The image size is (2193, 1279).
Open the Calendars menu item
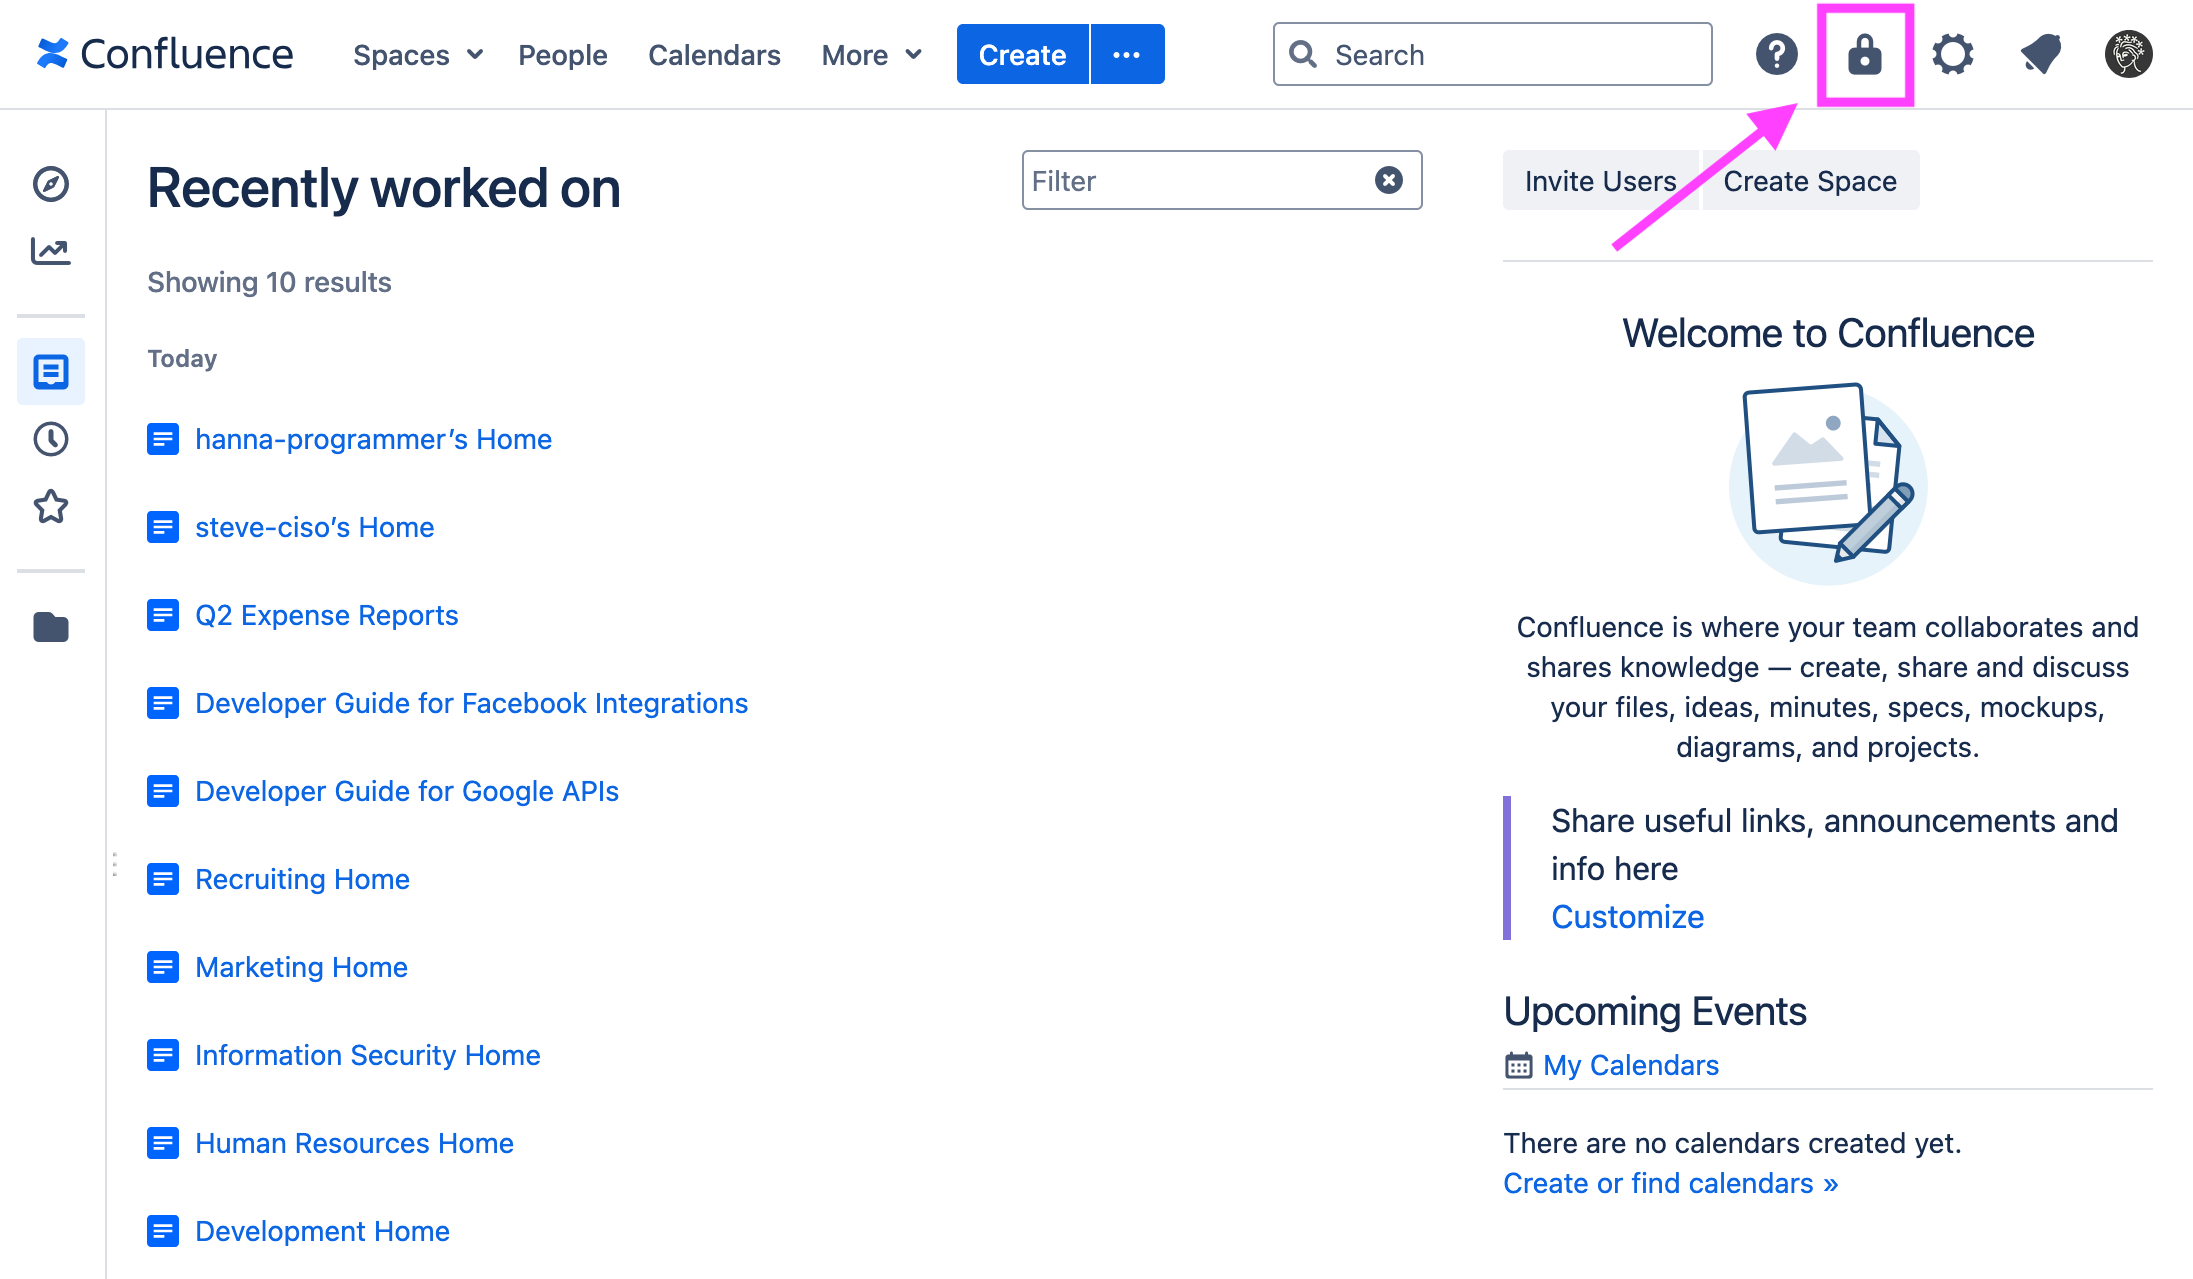[x=714, y=55]
